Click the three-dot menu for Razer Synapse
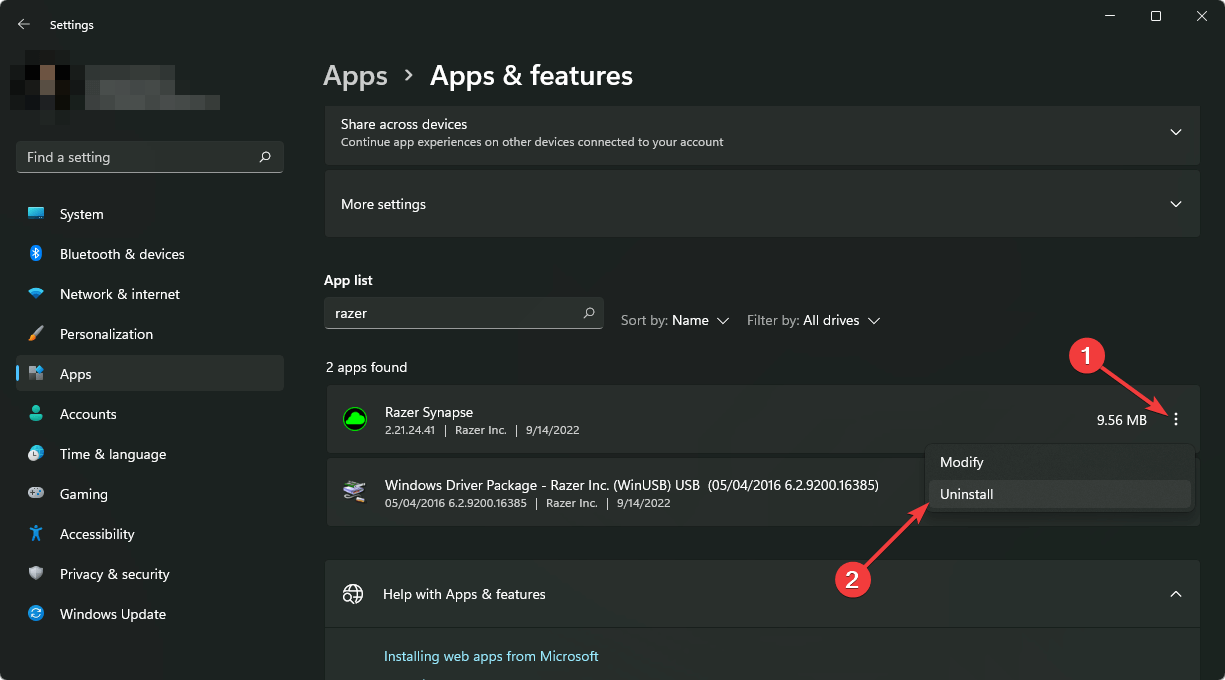Viewport: 1225px width, 680px height. click(x=1176, y=420)
